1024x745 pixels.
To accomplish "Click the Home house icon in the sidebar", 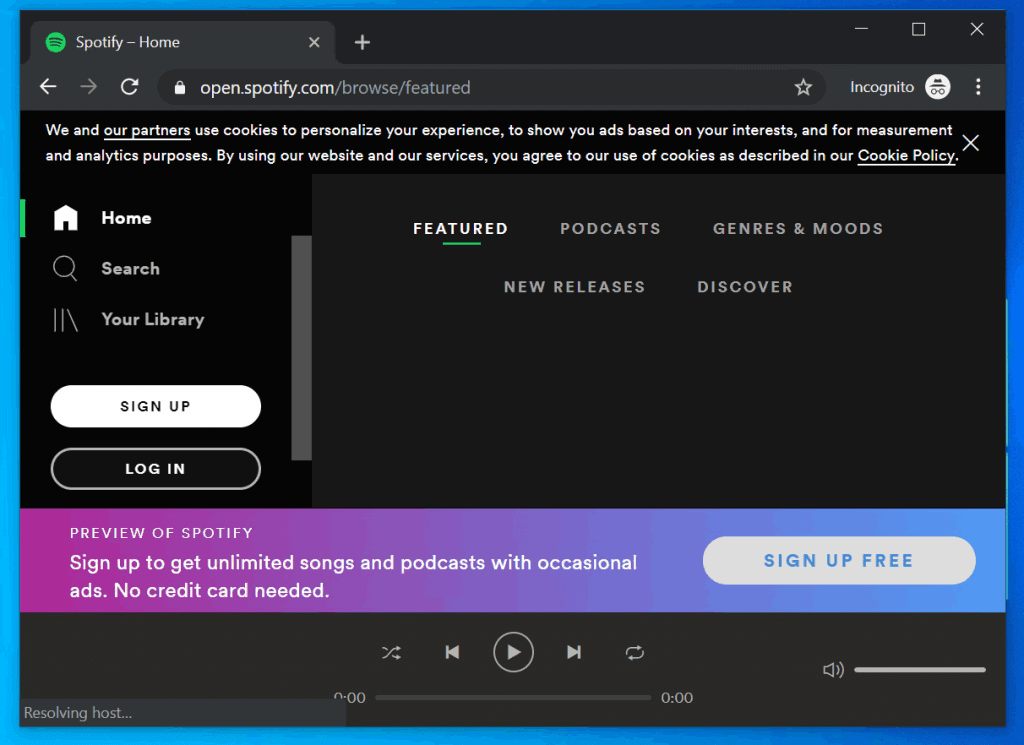I will click(65, 218).
